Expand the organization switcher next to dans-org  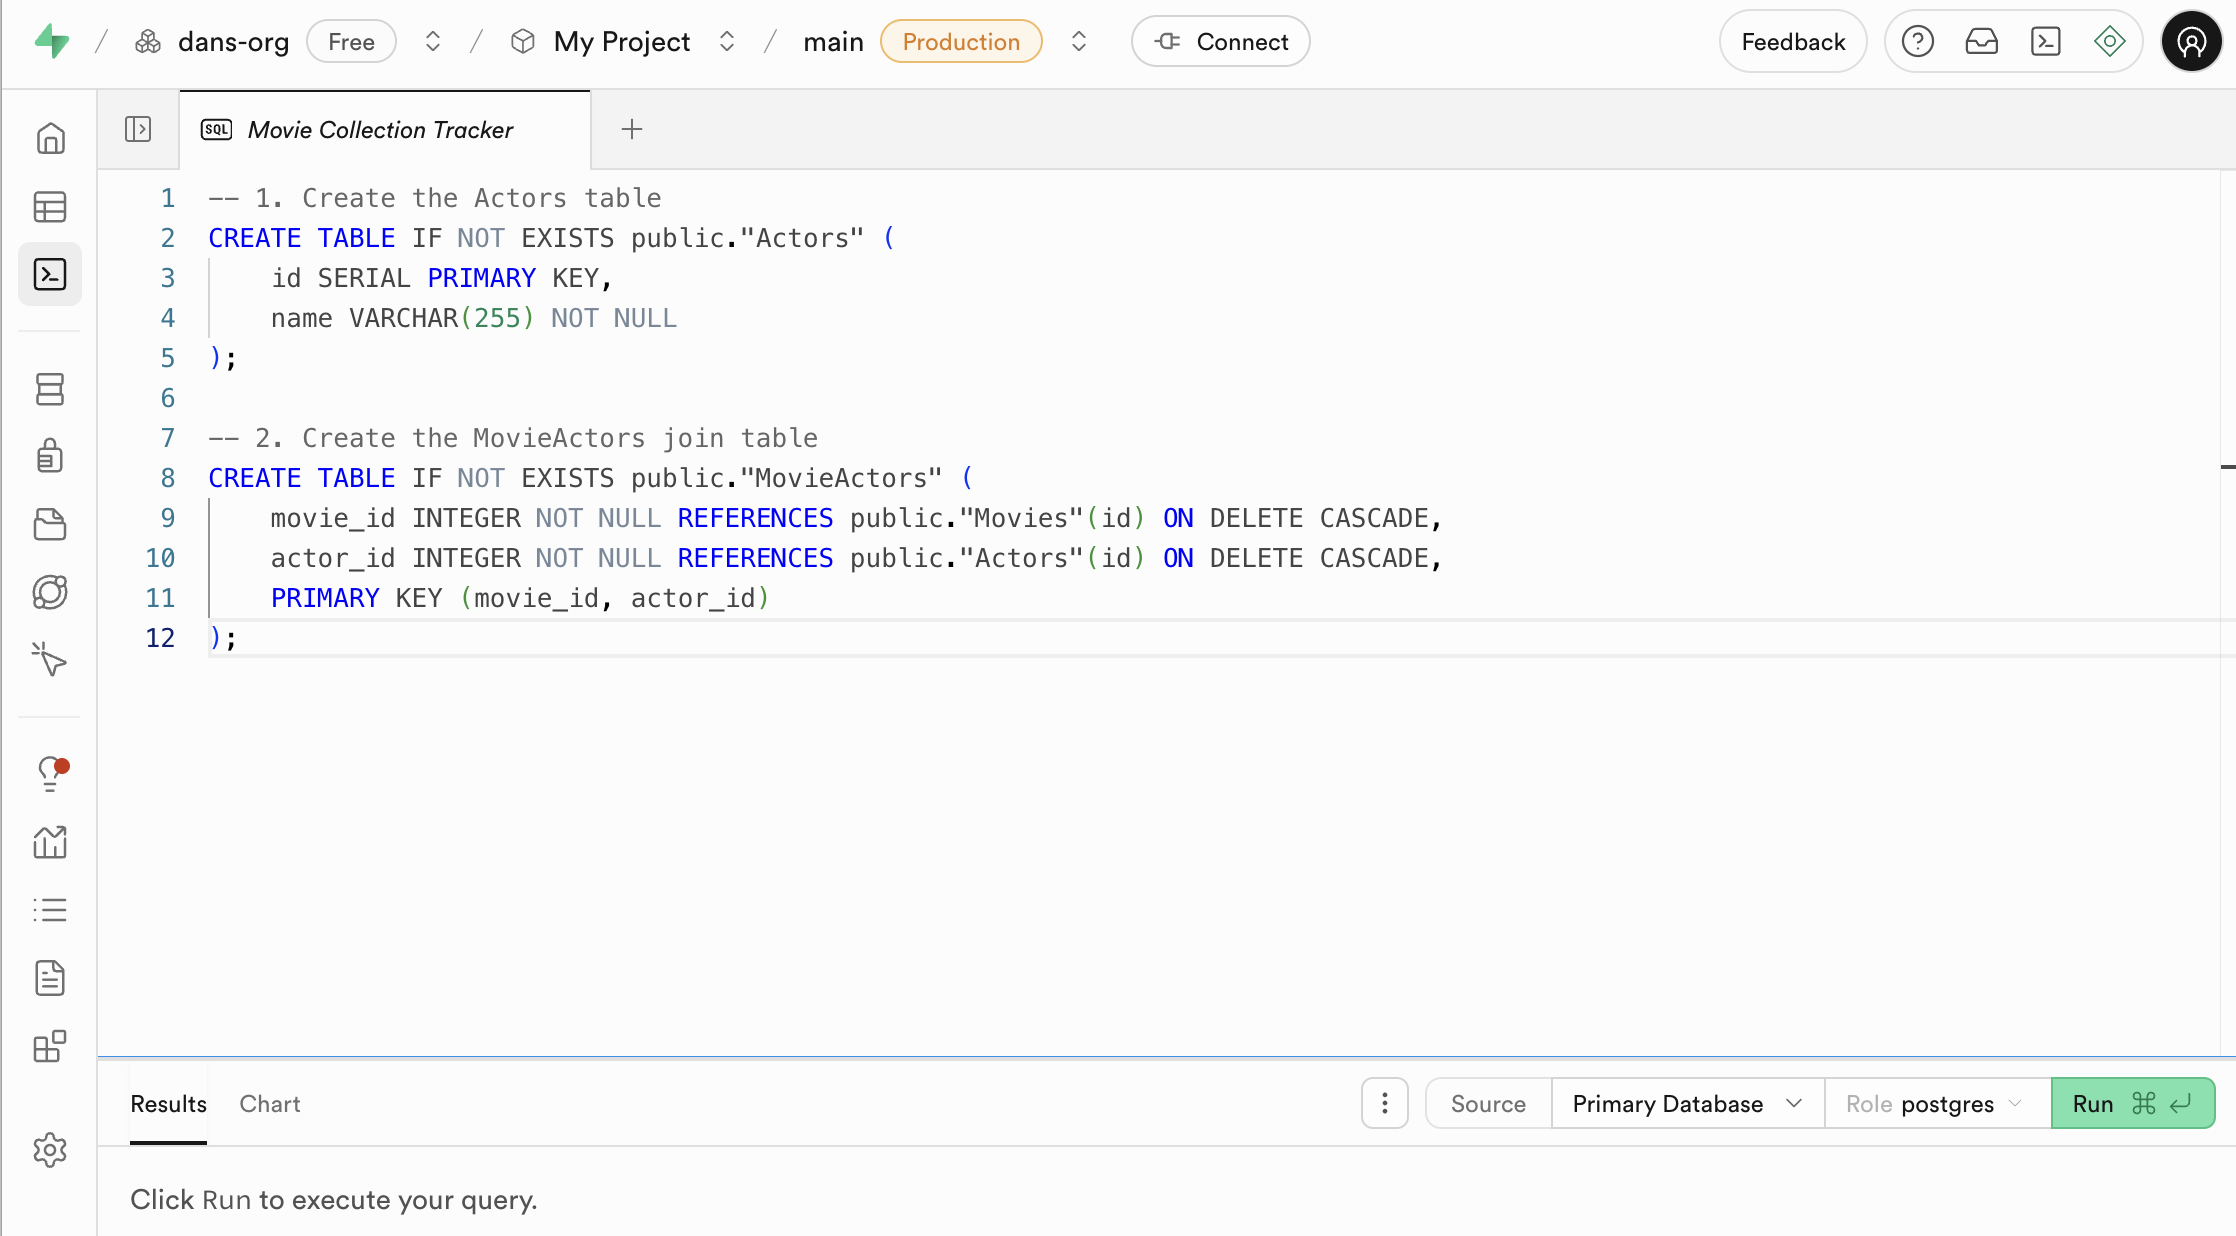pyautogui.click(x=432, y=41)
